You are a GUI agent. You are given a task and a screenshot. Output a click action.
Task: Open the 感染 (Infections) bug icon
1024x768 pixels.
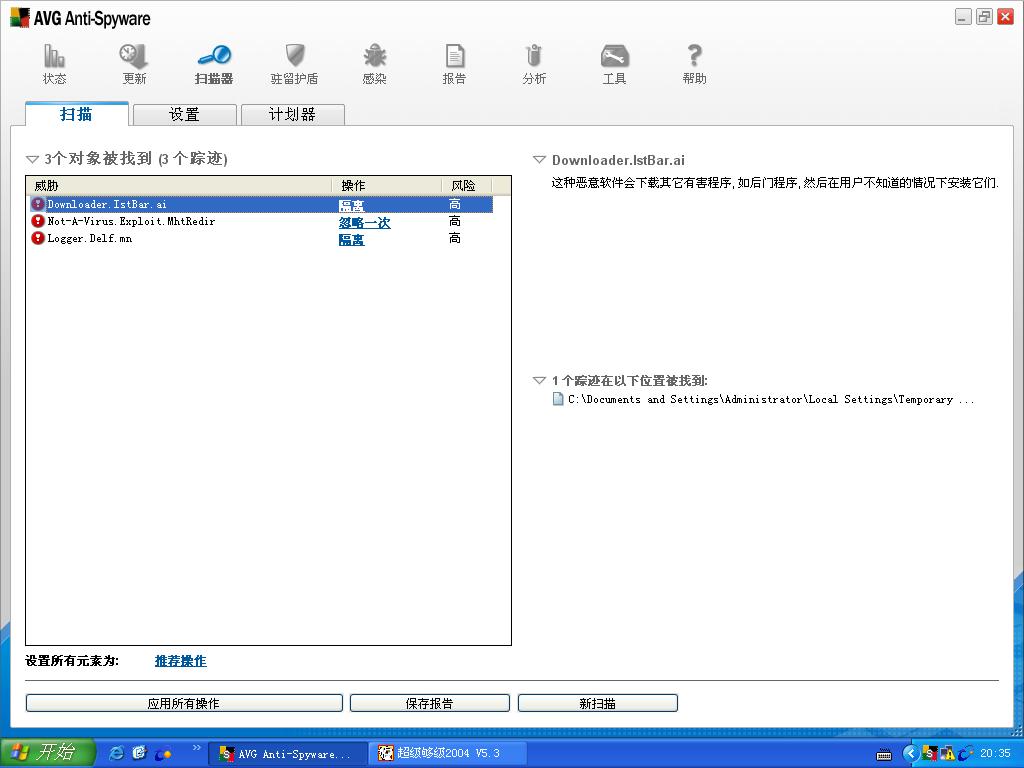point(374,56)
